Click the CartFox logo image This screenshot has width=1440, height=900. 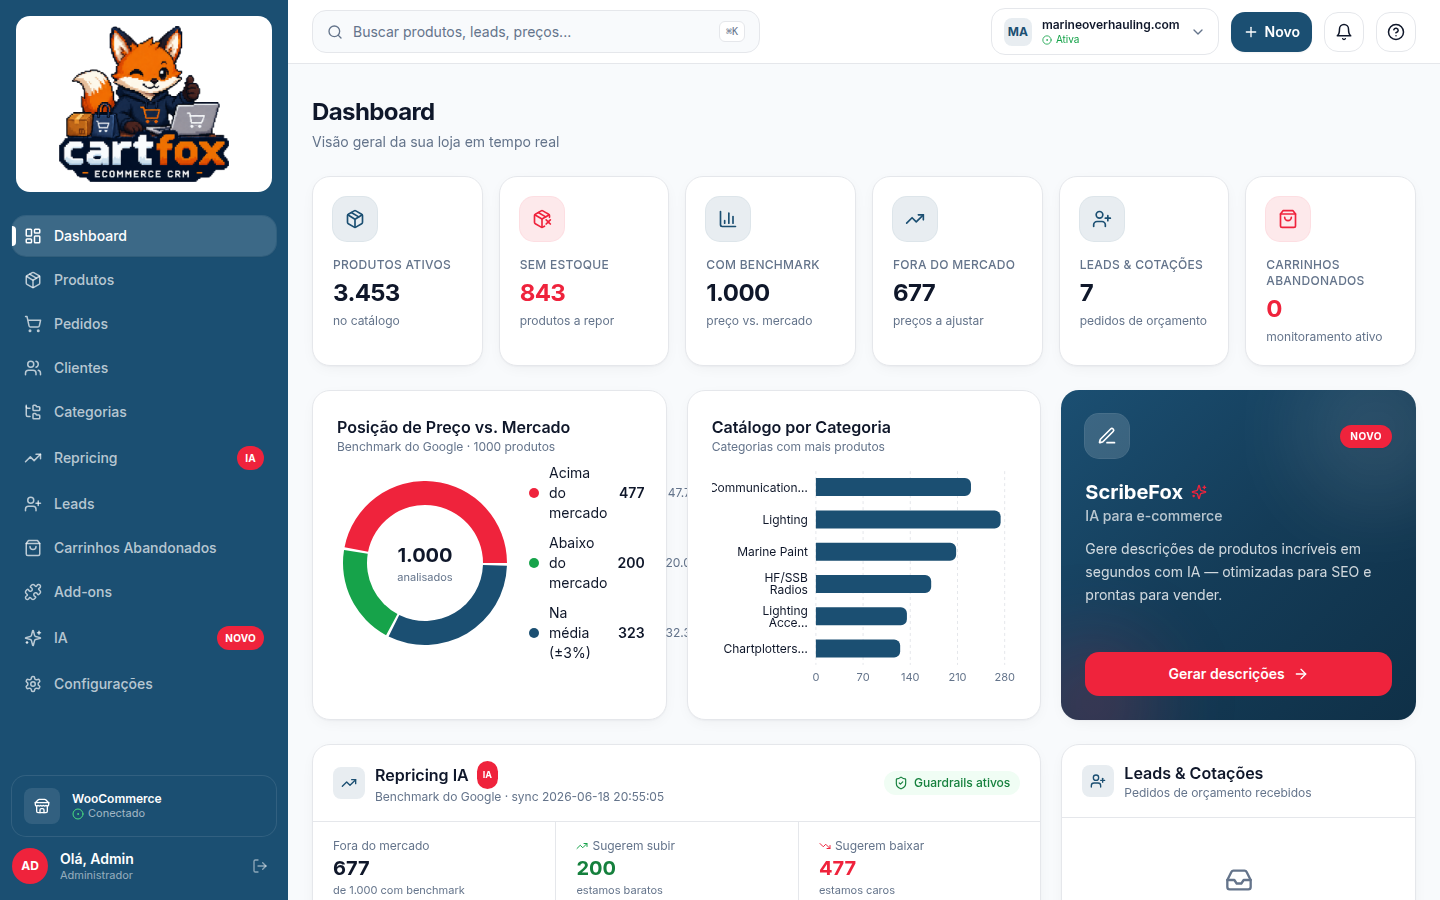click(x=144, y=104)
